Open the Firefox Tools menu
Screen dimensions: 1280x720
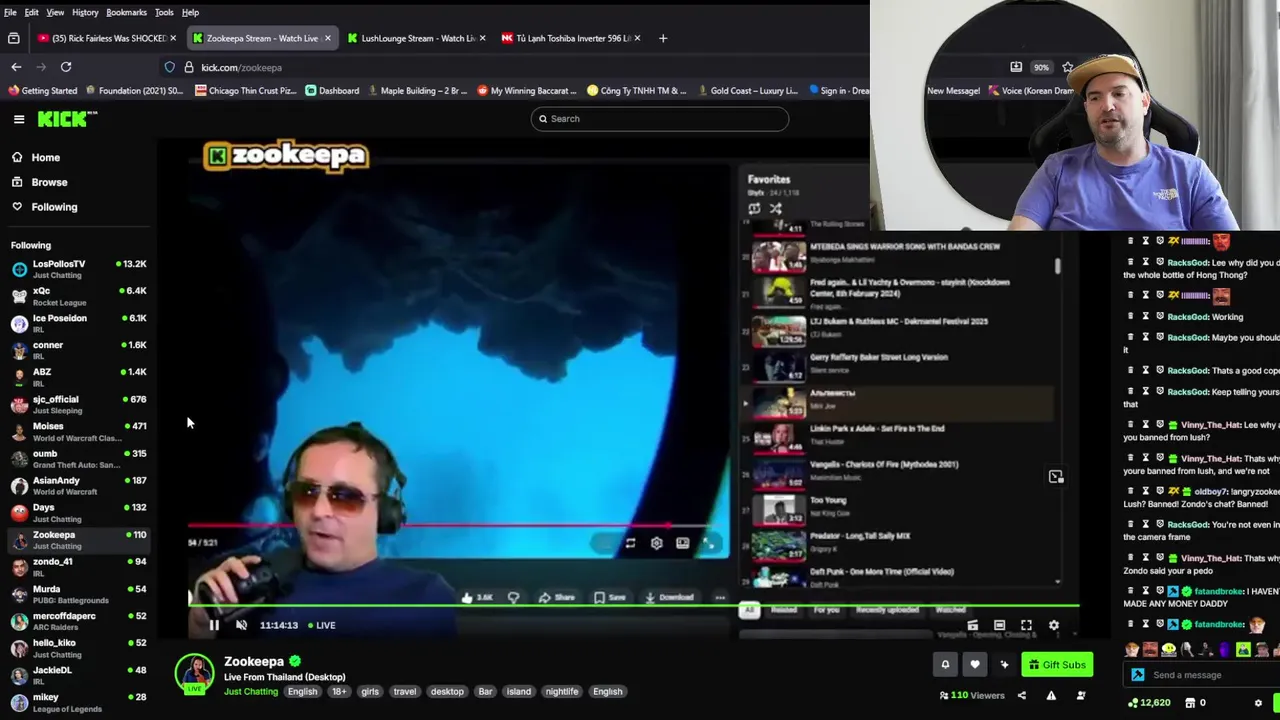[164, 12]
